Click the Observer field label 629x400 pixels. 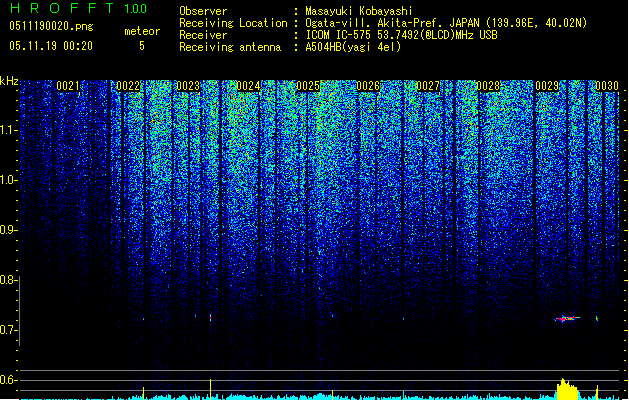point(203,11)
